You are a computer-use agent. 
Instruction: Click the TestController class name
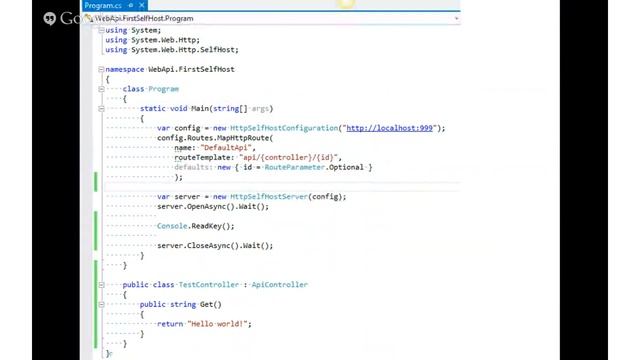[209, 285]
